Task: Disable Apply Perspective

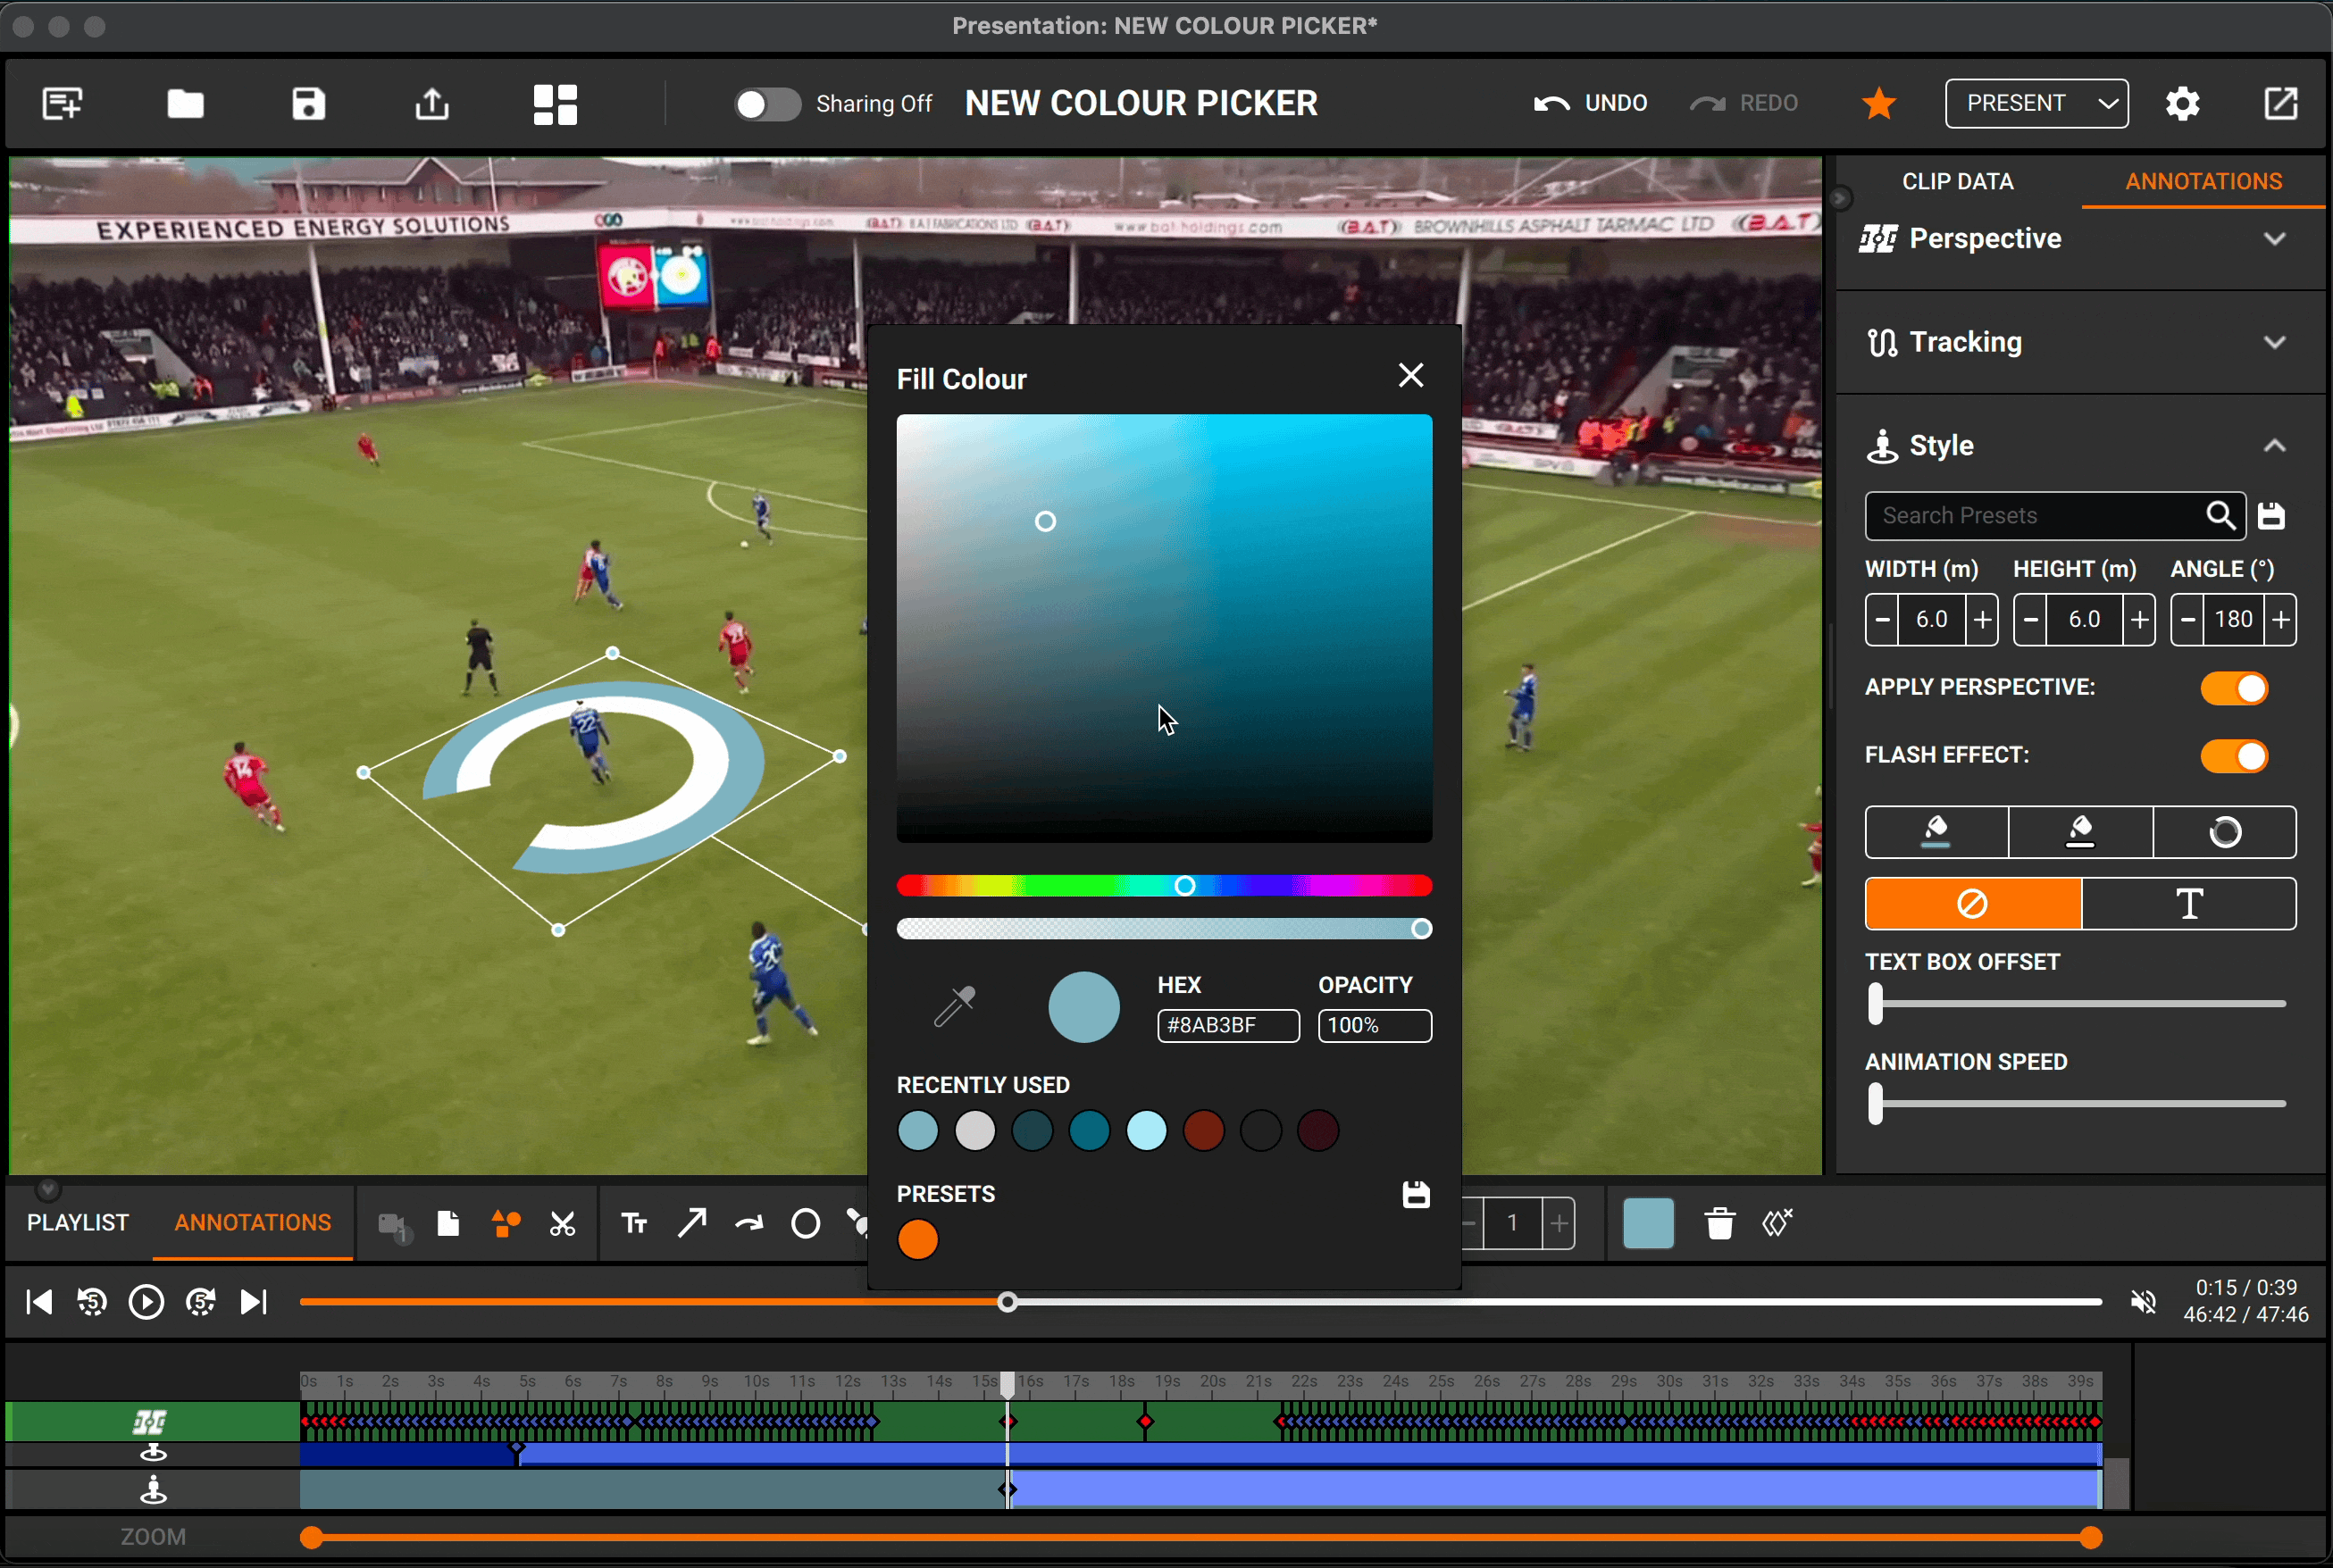Action: (2235, 687)
